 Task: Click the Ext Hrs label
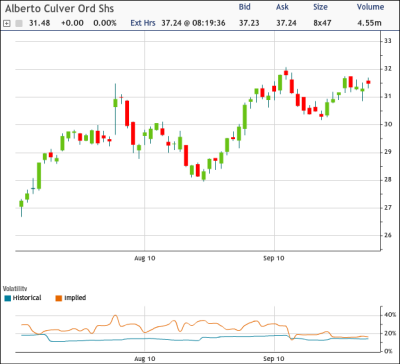[x=143, y=23]
